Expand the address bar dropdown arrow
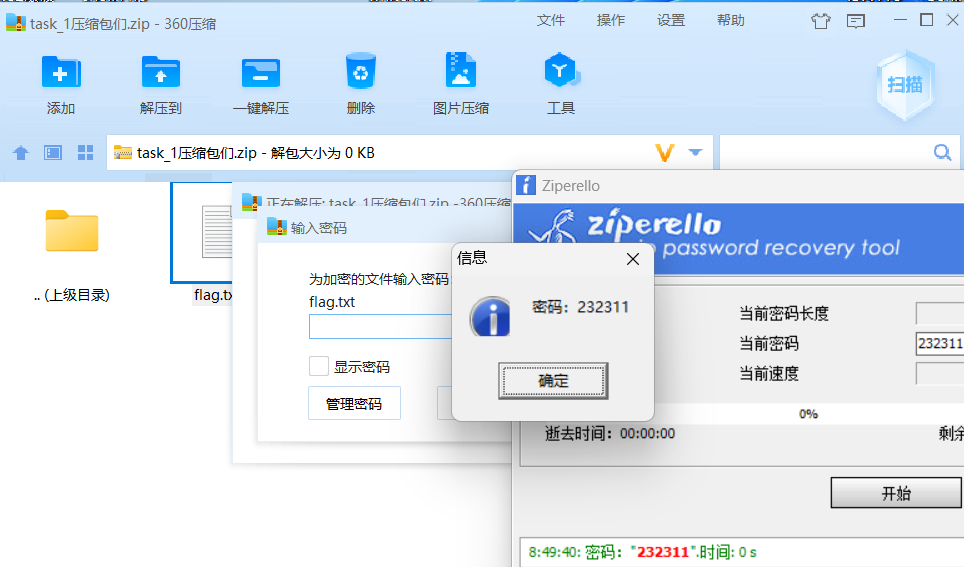 [x=695, y=152]
